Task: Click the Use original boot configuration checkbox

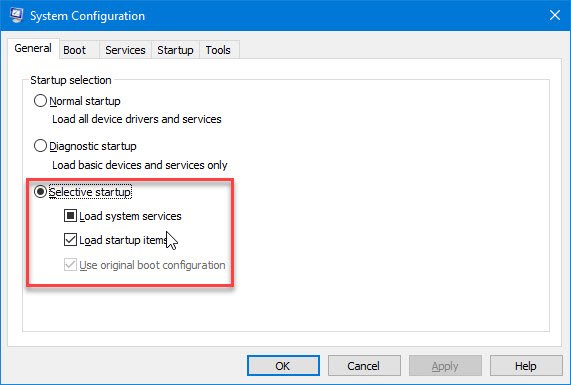Action: tap(70, 265)
